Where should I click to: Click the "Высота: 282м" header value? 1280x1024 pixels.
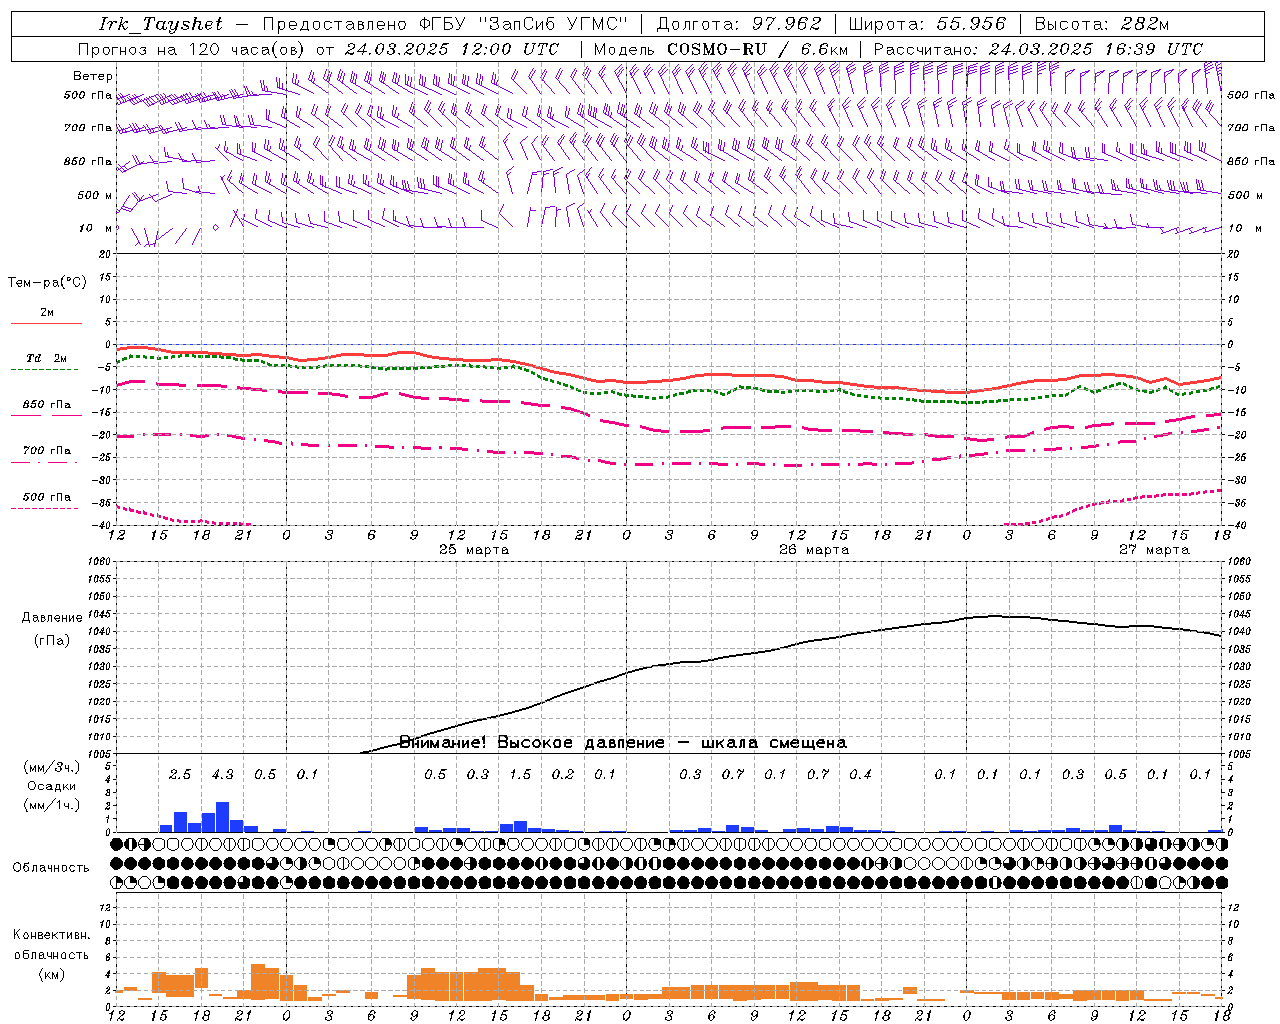[x=1101, y=24]
